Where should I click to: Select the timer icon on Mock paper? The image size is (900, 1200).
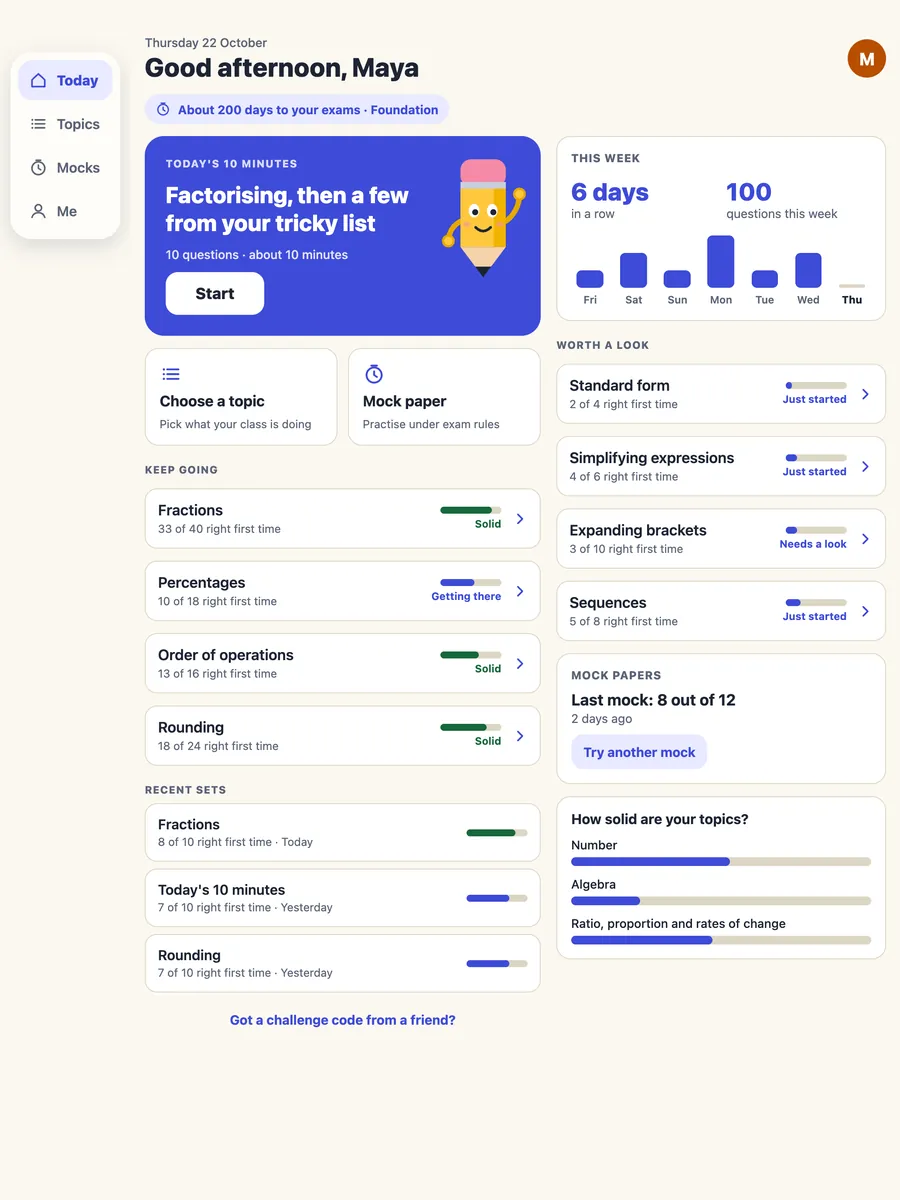[374, 374]
